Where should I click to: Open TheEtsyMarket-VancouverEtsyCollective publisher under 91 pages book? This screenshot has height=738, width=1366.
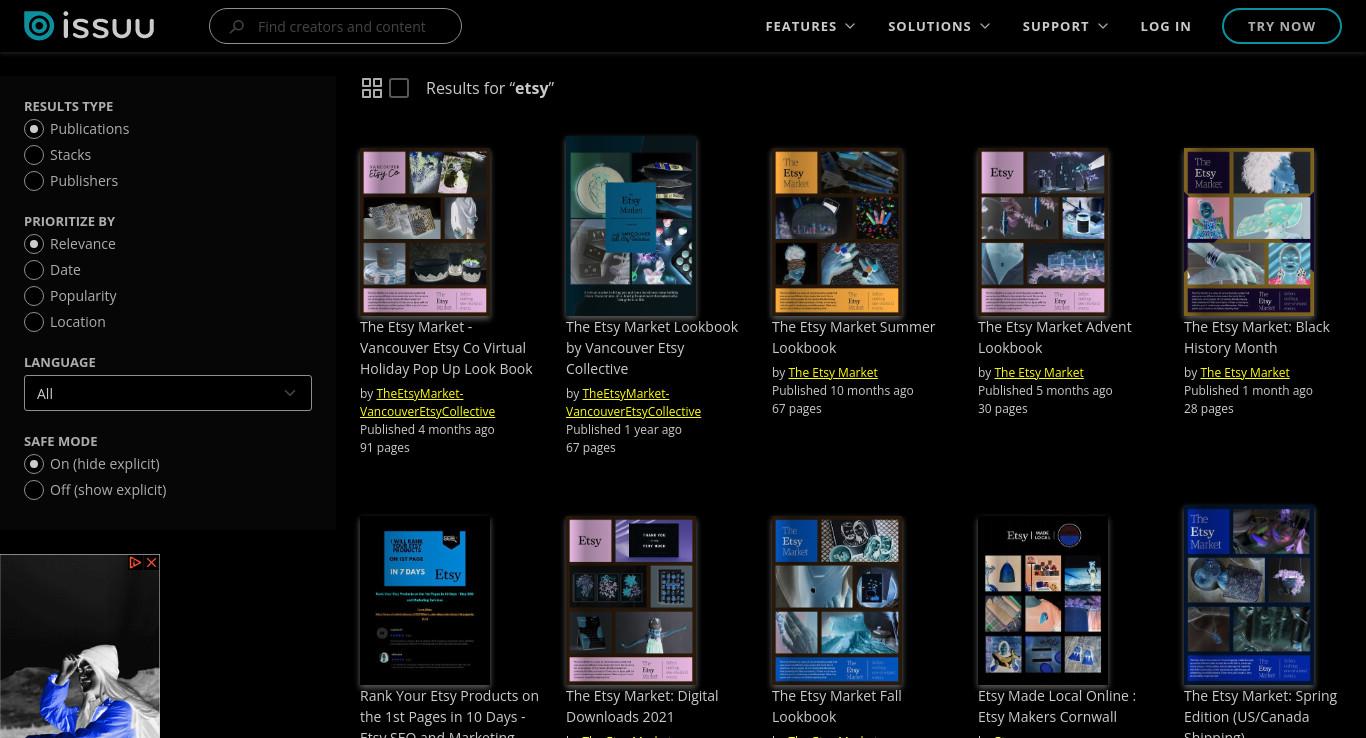(x=428, y=402)
